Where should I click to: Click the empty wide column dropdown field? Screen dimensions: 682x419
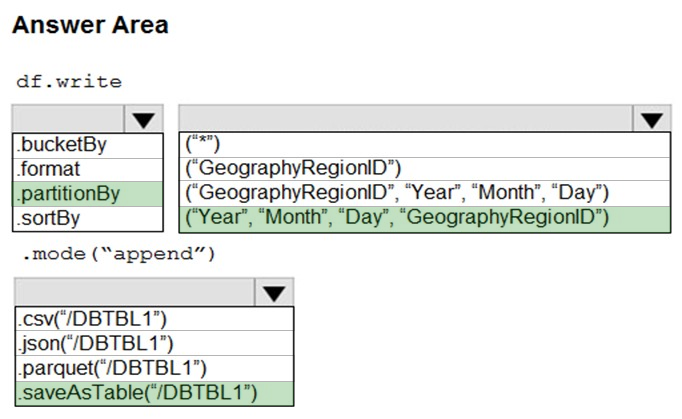point(406,118)
